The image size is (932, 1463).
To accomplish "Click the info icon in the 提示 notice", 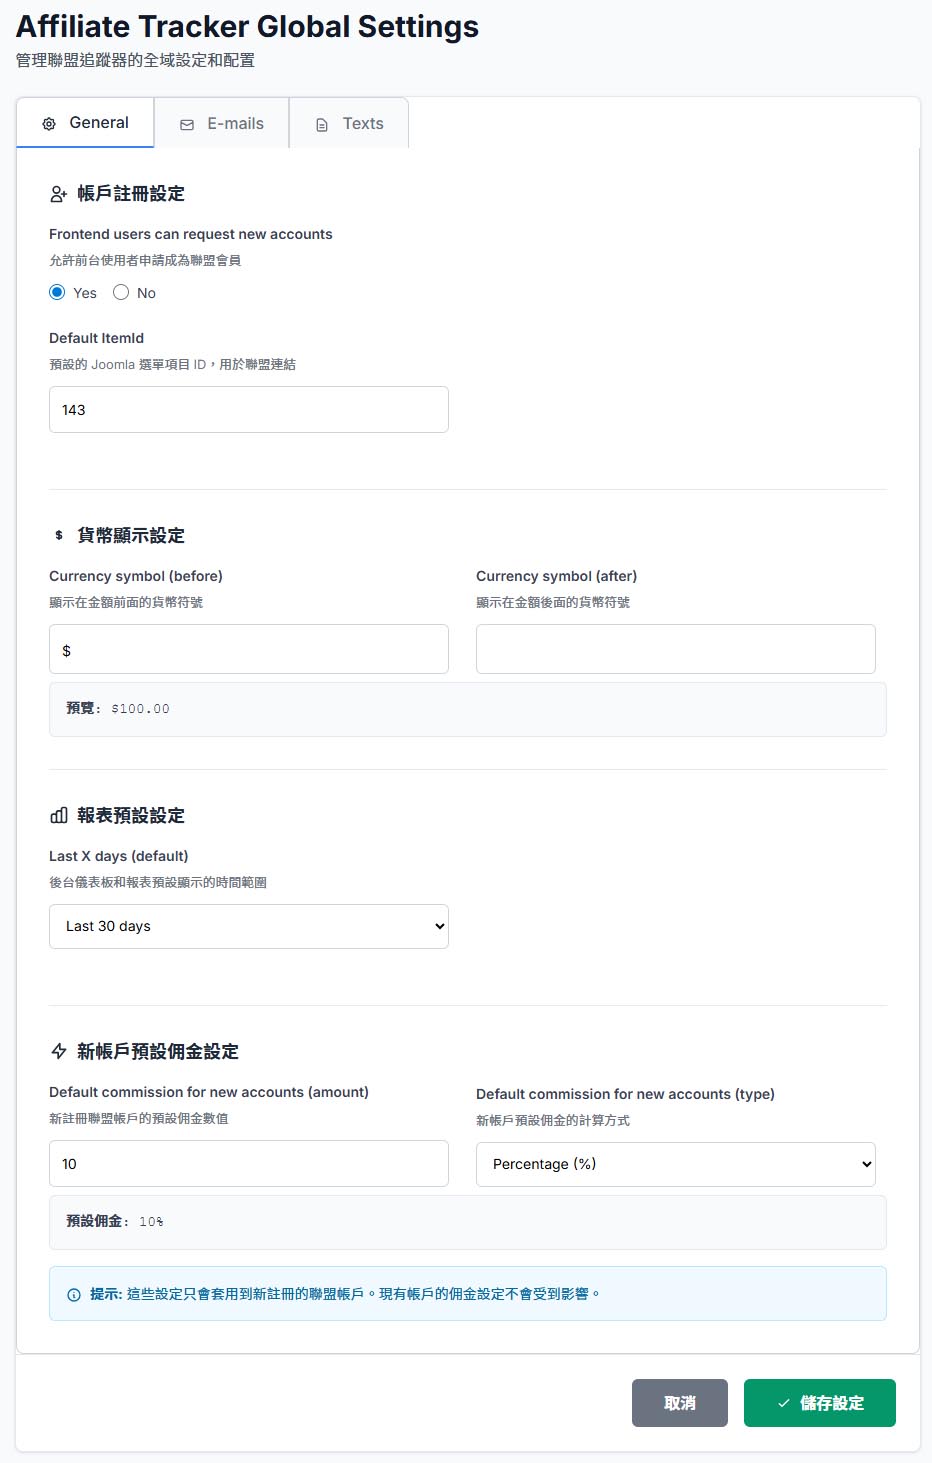I will [74, 1295].
